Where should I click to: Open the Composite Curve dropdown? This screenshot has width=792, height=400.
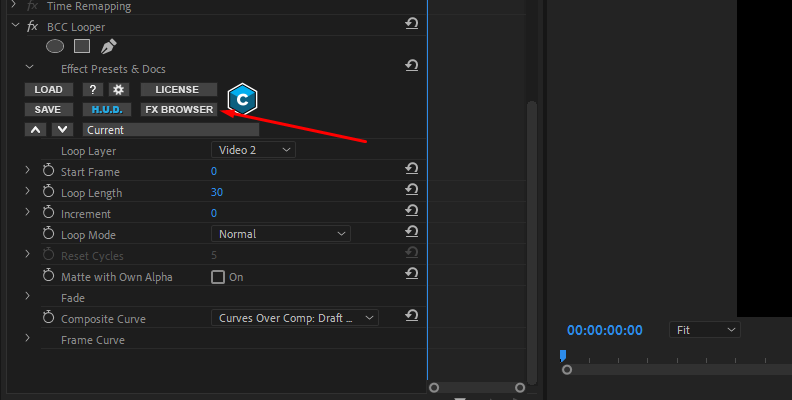pyautogui.click(x=295, y=318)
